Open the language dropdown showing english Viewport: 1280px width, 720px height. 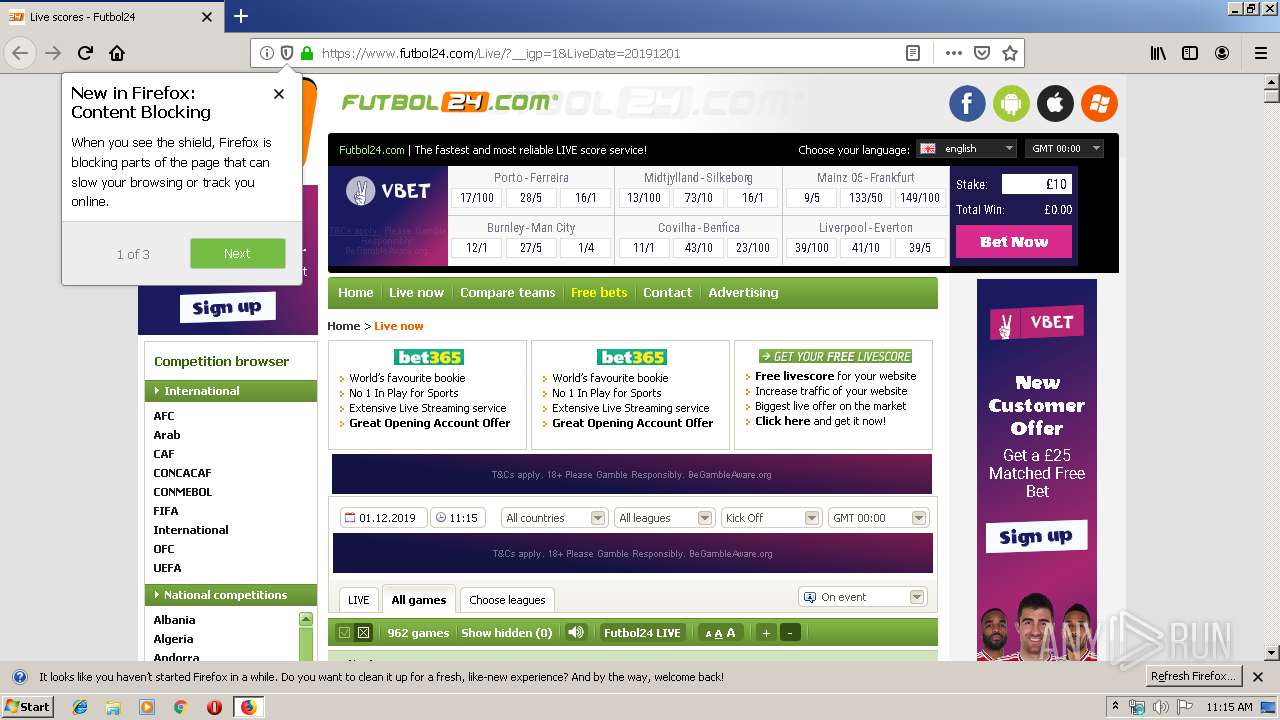click(x=967, y=148)
